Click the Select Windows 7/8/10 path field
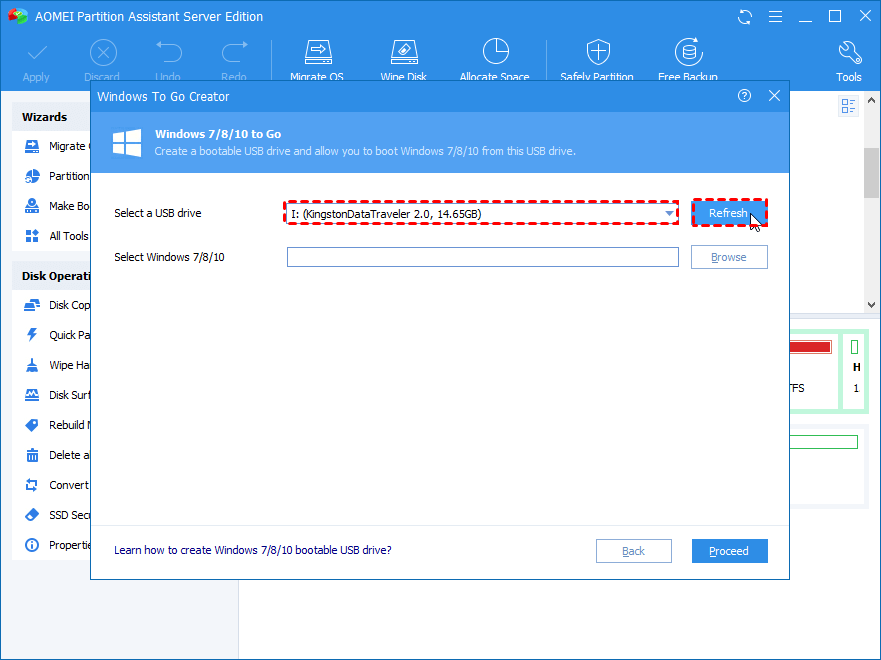Image resolution: width=881 pixels, height=660 pixels. point(483,257)
